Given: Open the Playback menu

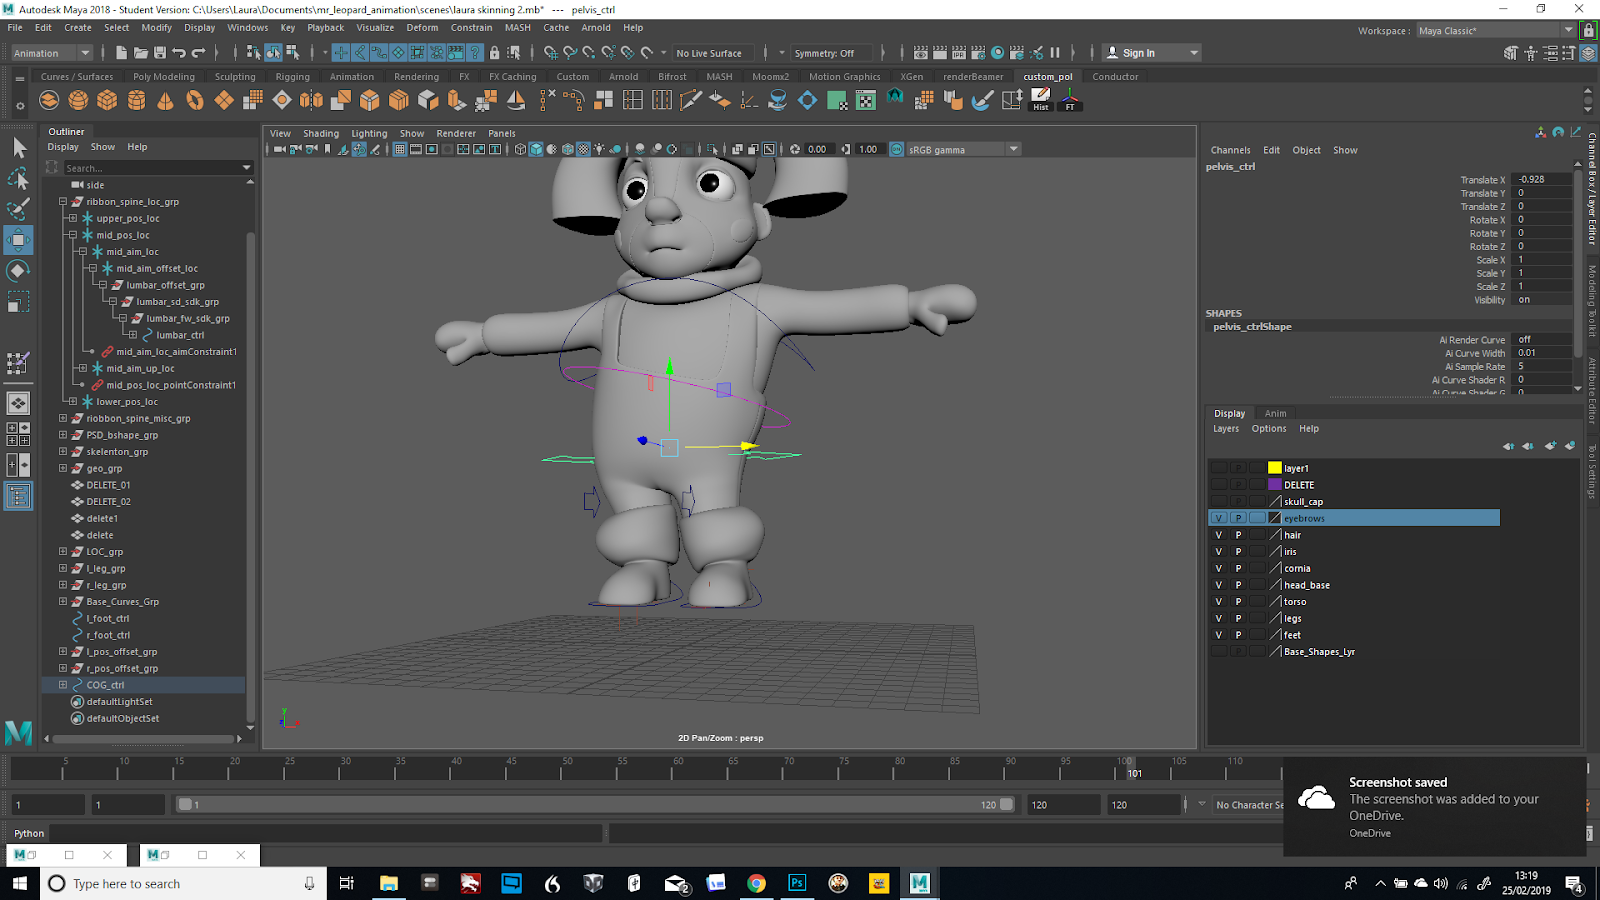Looking at the screenshot, I should click(326, 28).
